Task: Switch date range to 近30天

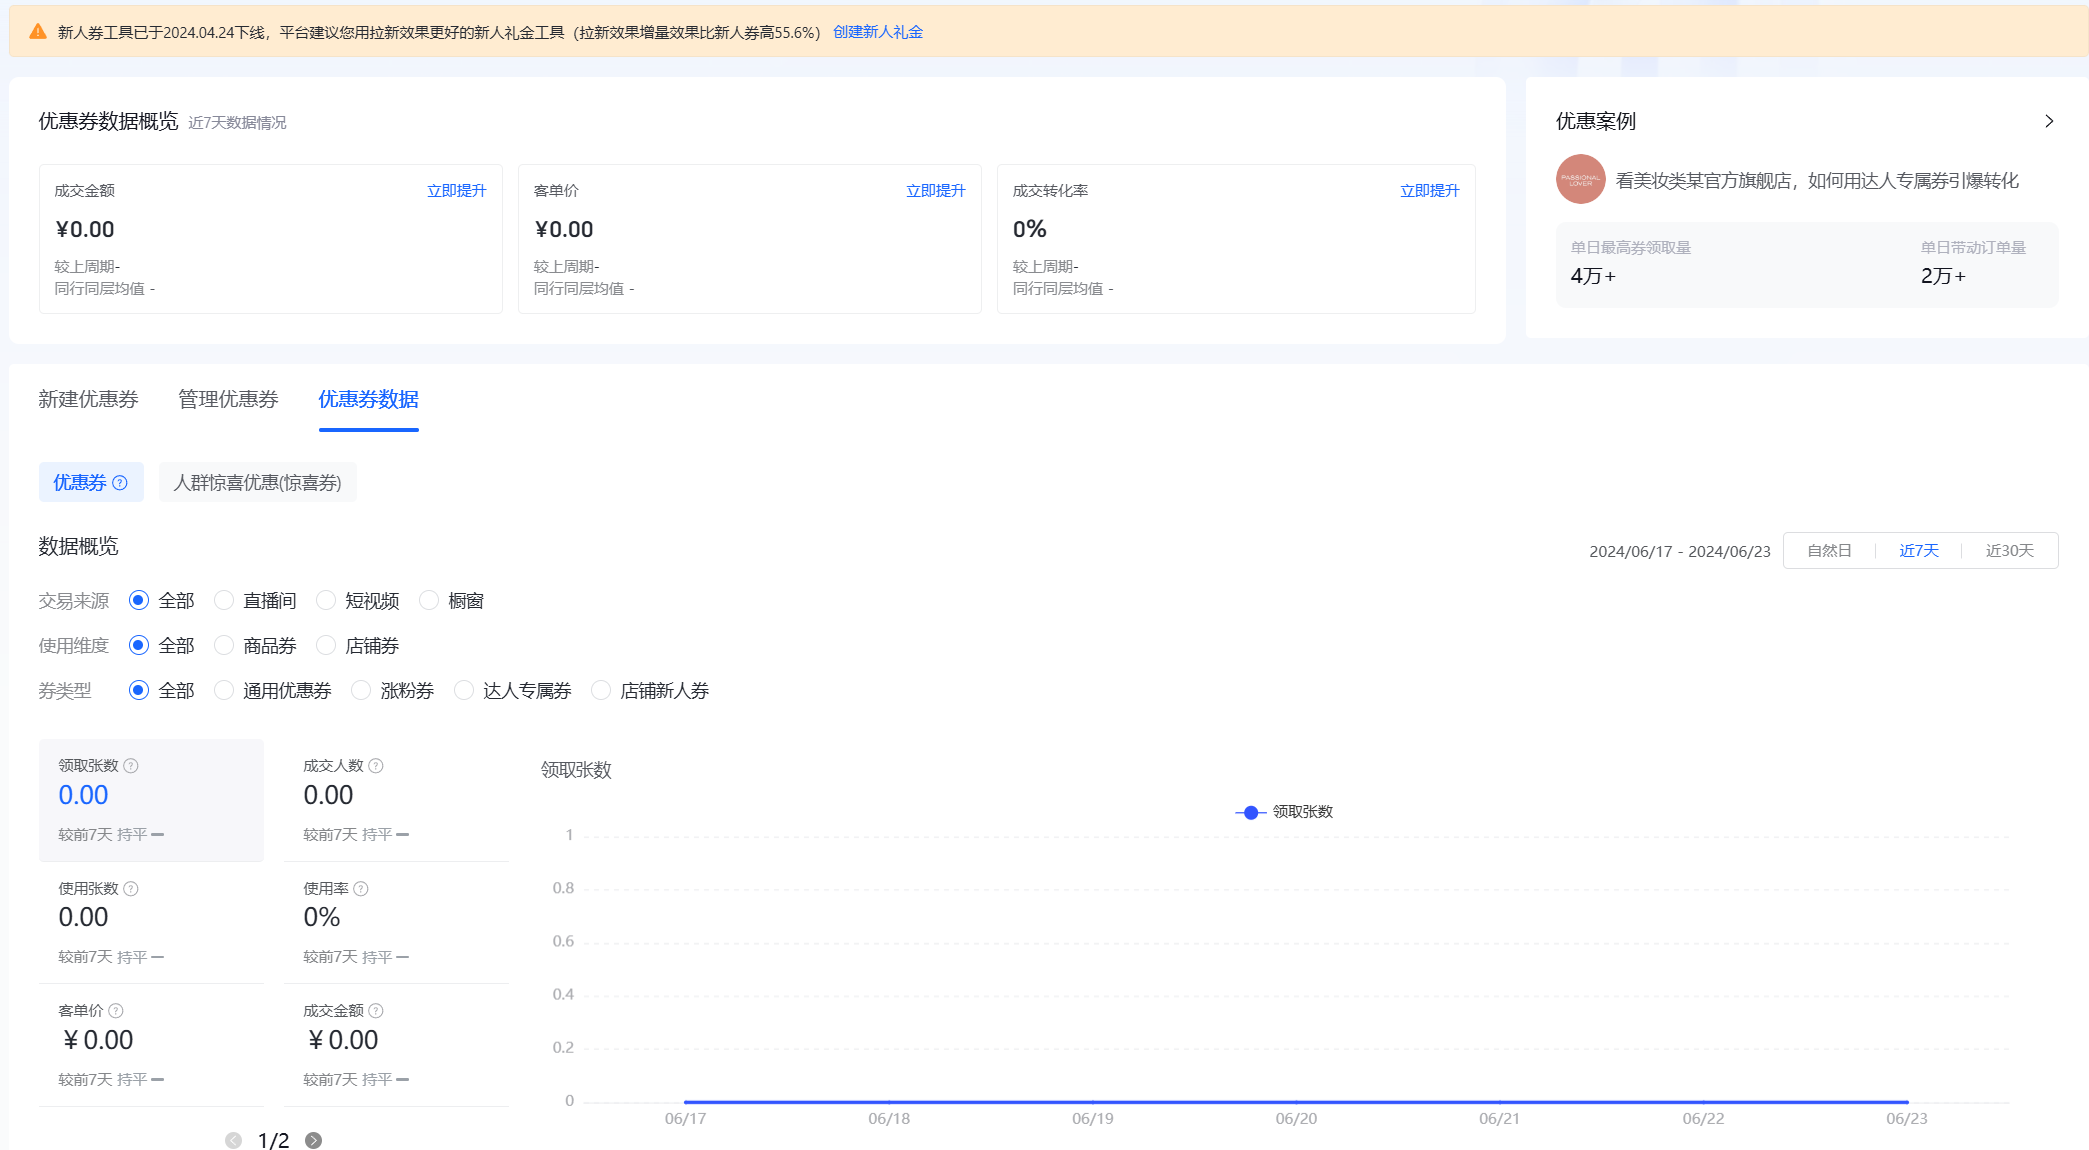Action: coord(2009,551)
